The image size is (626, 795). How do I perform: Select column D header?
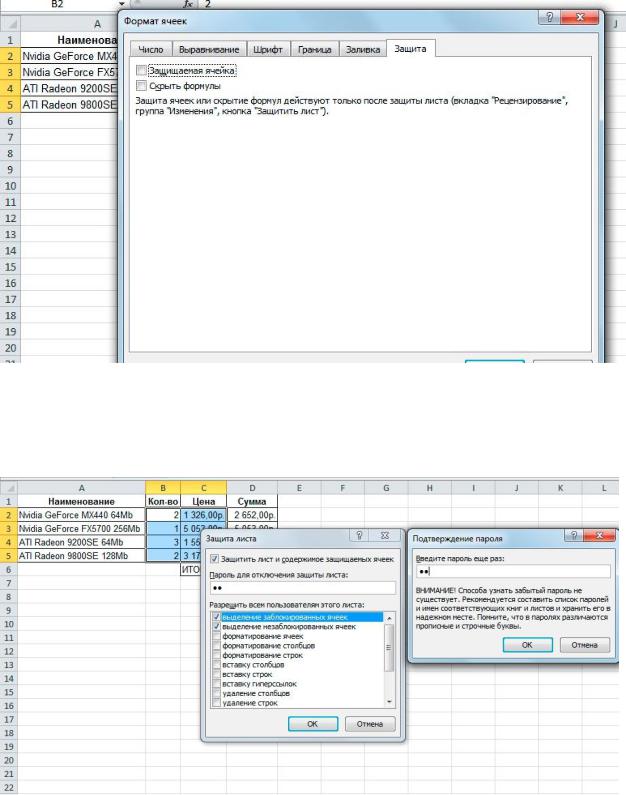[252, 488]
